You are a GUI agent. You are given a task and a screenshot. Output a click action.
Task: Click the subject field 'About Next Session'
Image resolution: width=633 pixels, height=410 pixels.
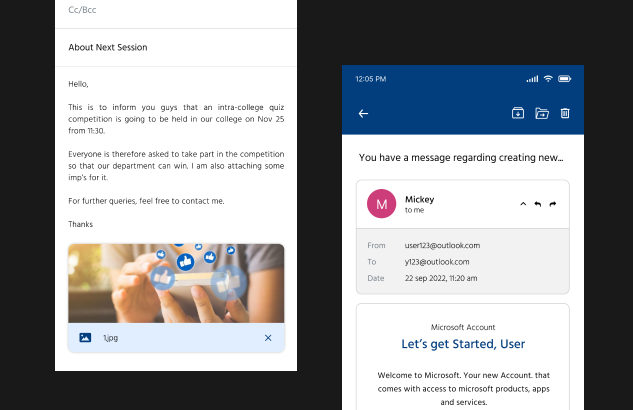[176, 48]
